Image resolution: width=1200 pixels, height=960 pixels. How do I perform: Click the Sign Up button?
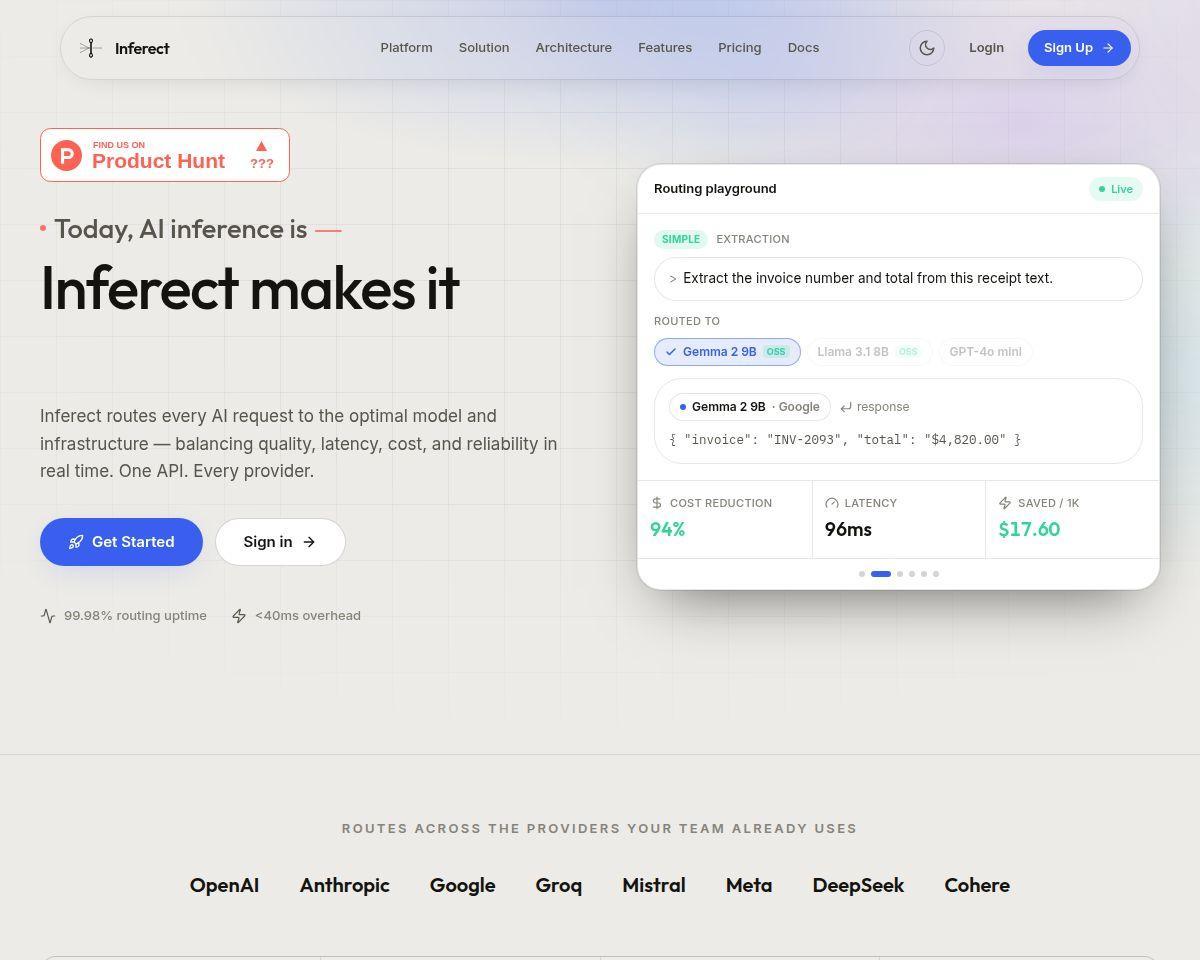point(1079,48)
